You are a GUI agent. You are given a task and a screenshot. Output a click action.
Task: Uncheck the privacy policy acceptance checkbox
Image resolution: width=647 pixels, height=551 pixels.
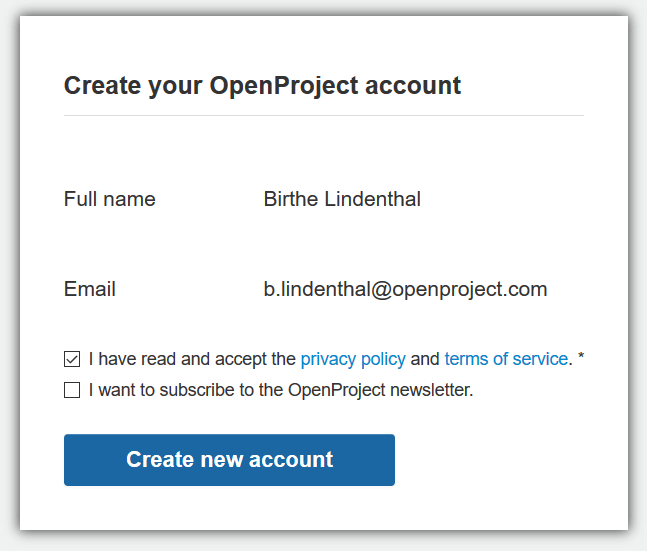tap(72, 359)
